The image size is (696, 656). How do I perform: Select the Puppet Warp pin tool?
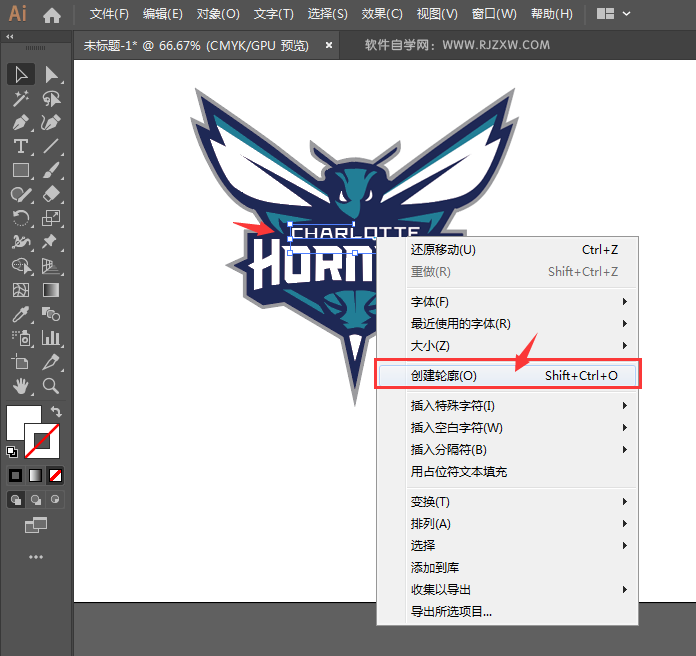51,242
